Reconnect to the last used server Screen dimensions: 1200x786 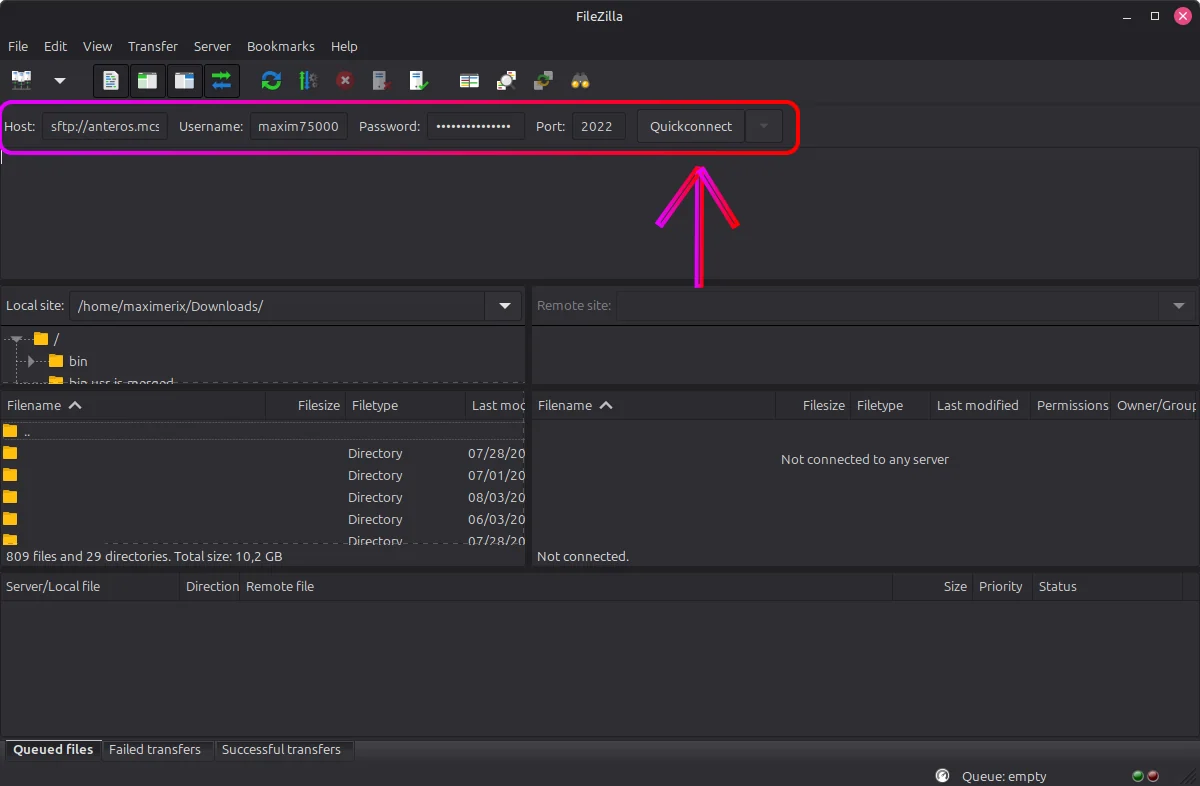click(418, 80)
